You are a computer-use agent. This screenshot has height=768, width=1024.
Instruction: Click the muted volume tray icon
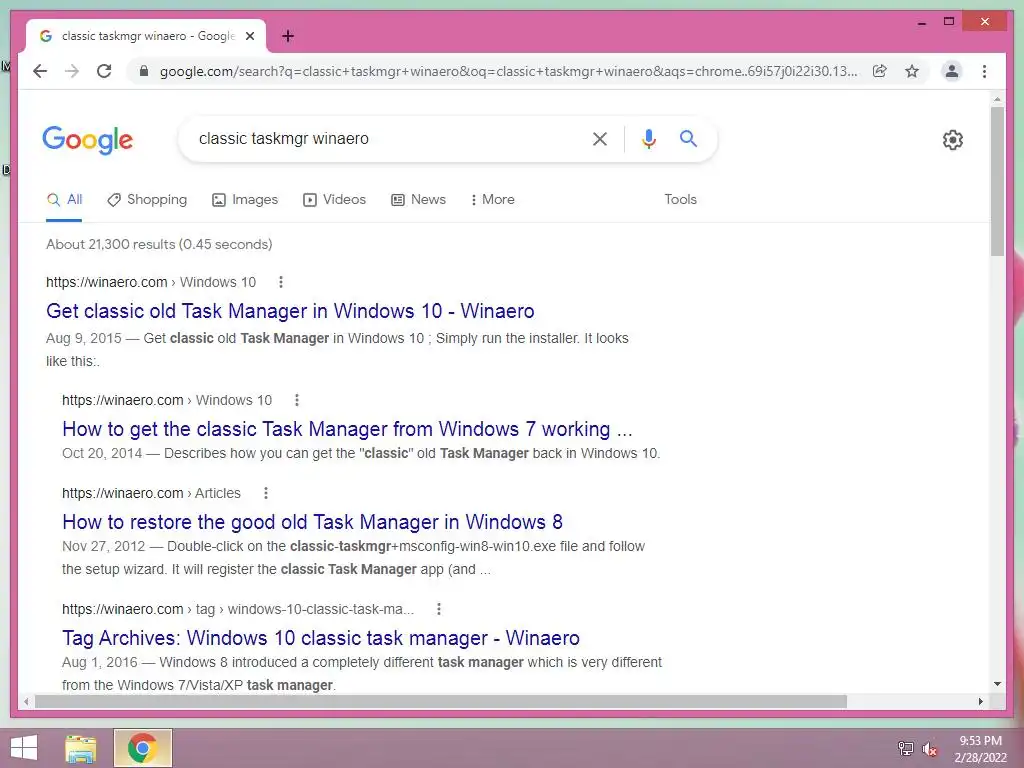pos(929,748)
